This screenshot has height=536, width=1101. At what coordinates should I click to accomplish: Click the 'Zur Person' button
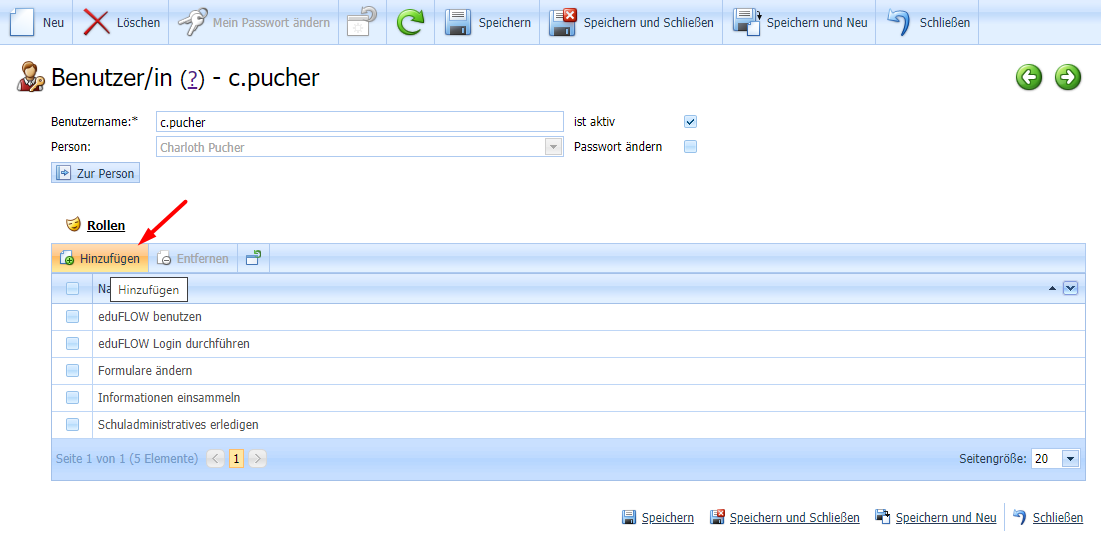(x=95, y=173)
